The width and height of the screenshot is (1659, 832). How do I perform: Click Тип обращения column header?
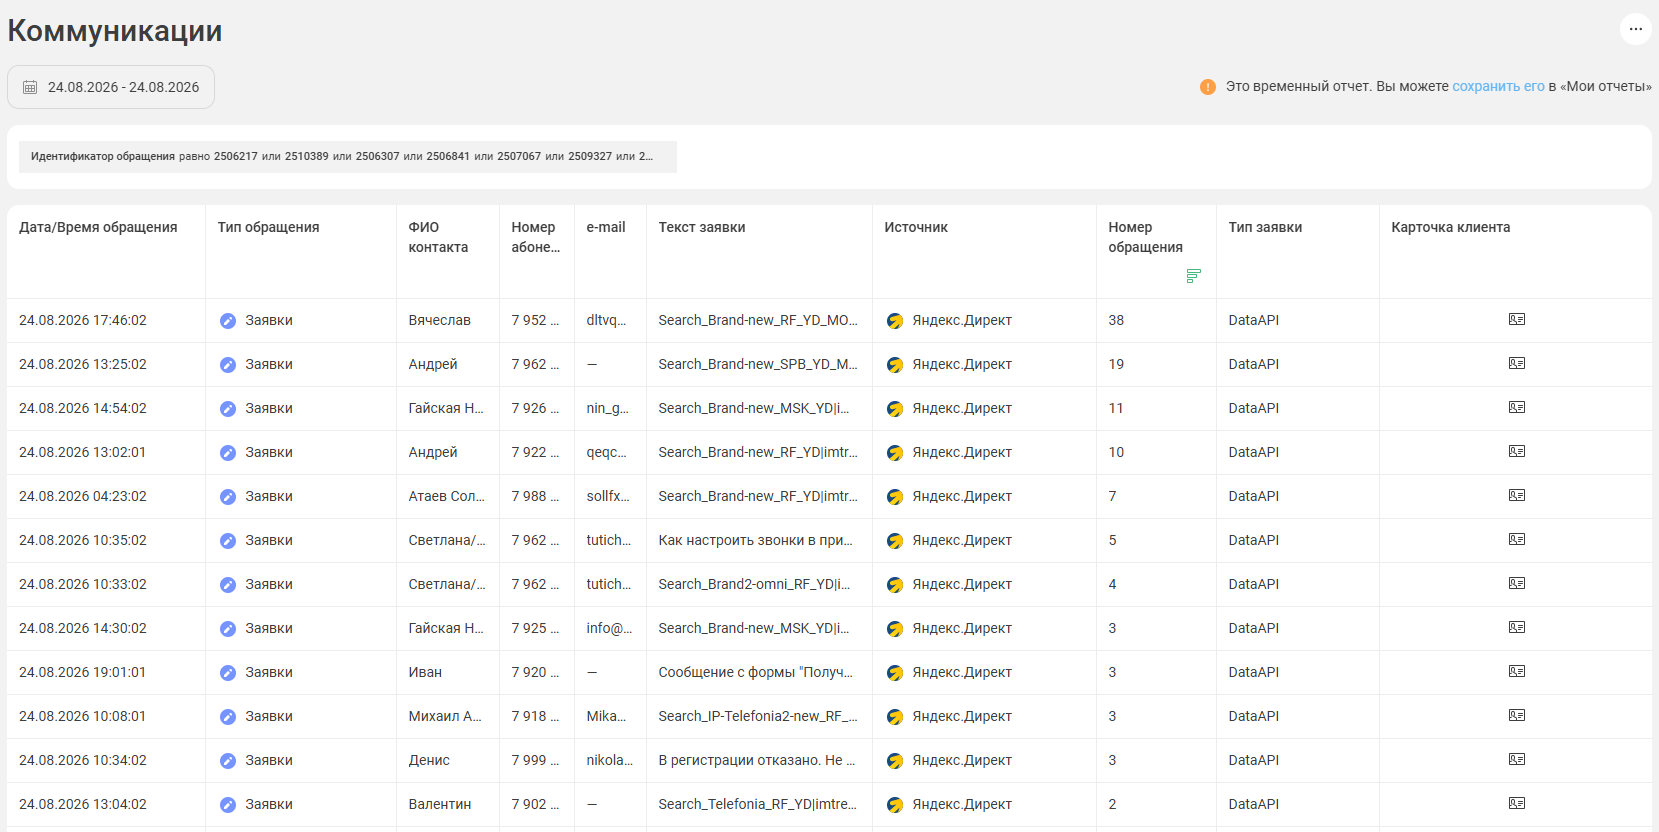click(268, 227)
